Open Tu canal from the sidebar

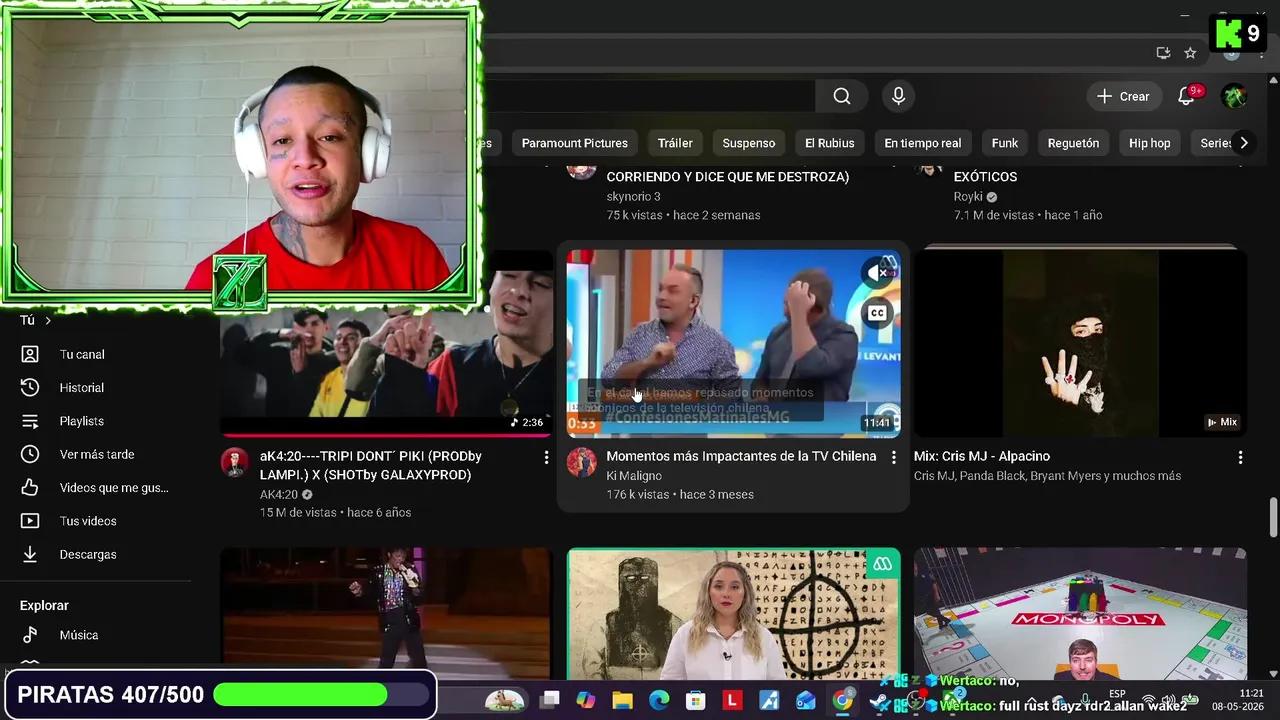tap(82, 354)
